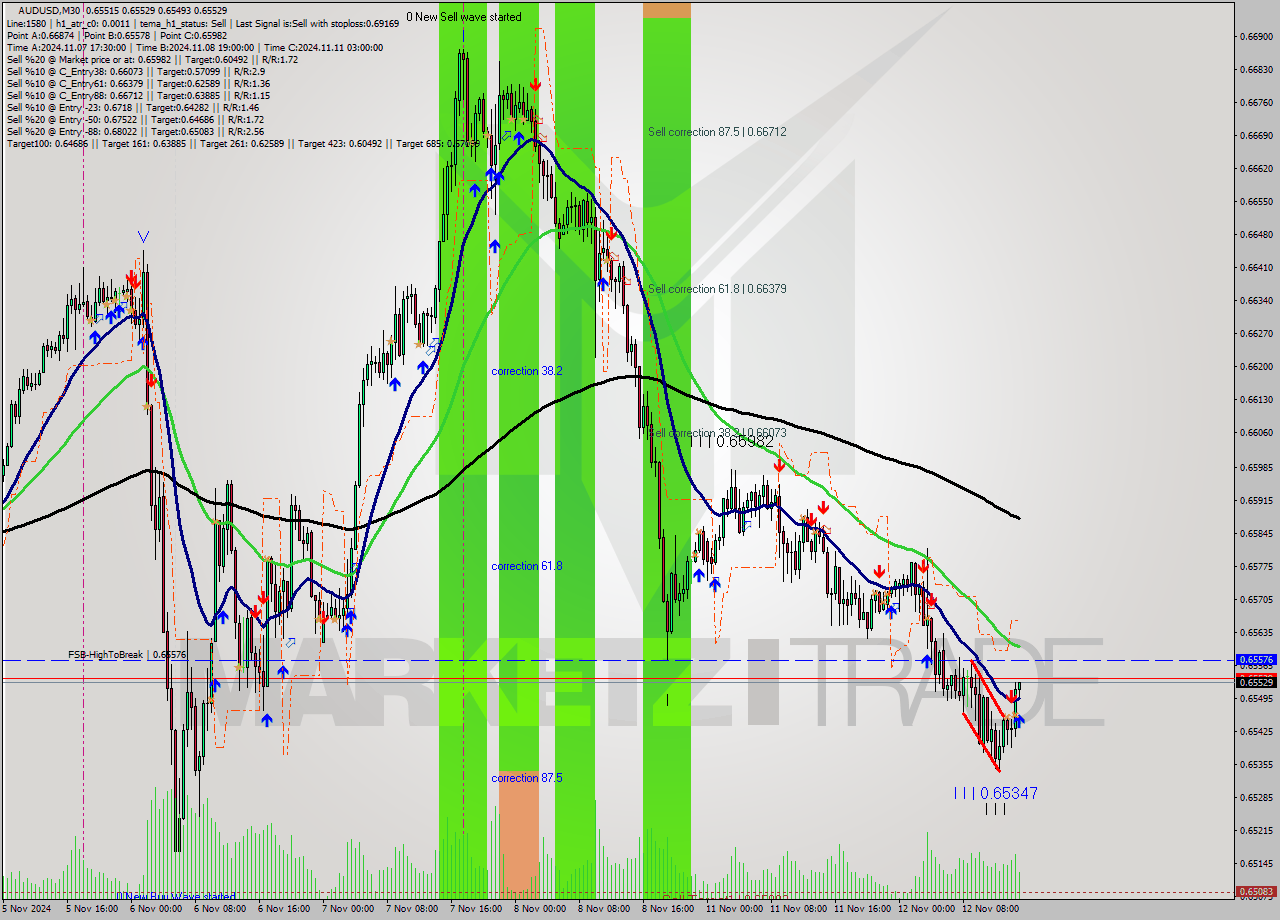Click the '6 Nov 08:00' time axis label

click(x=220, y=909)
